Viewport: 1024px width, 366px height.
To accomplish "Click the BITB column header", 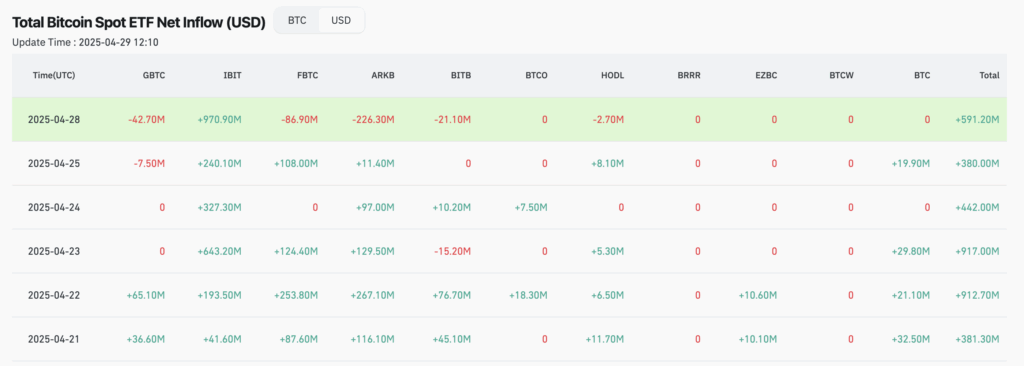I will (460, 76).
